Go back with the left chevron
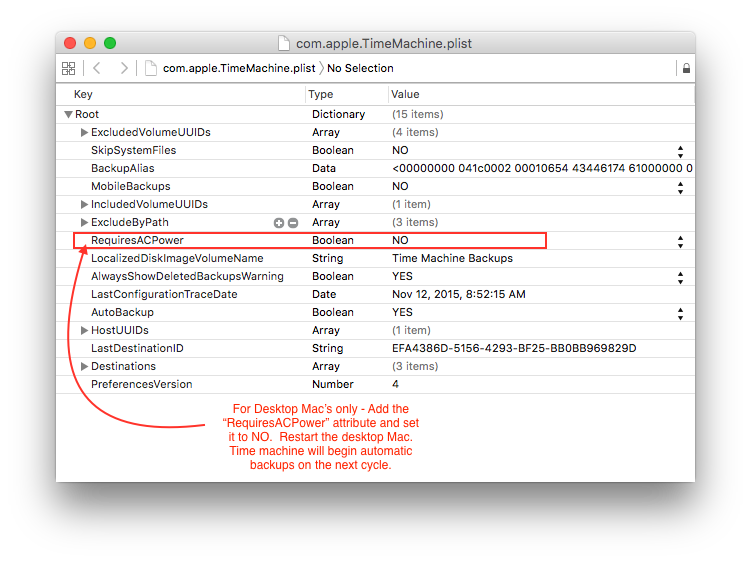 tap(97, 69)
